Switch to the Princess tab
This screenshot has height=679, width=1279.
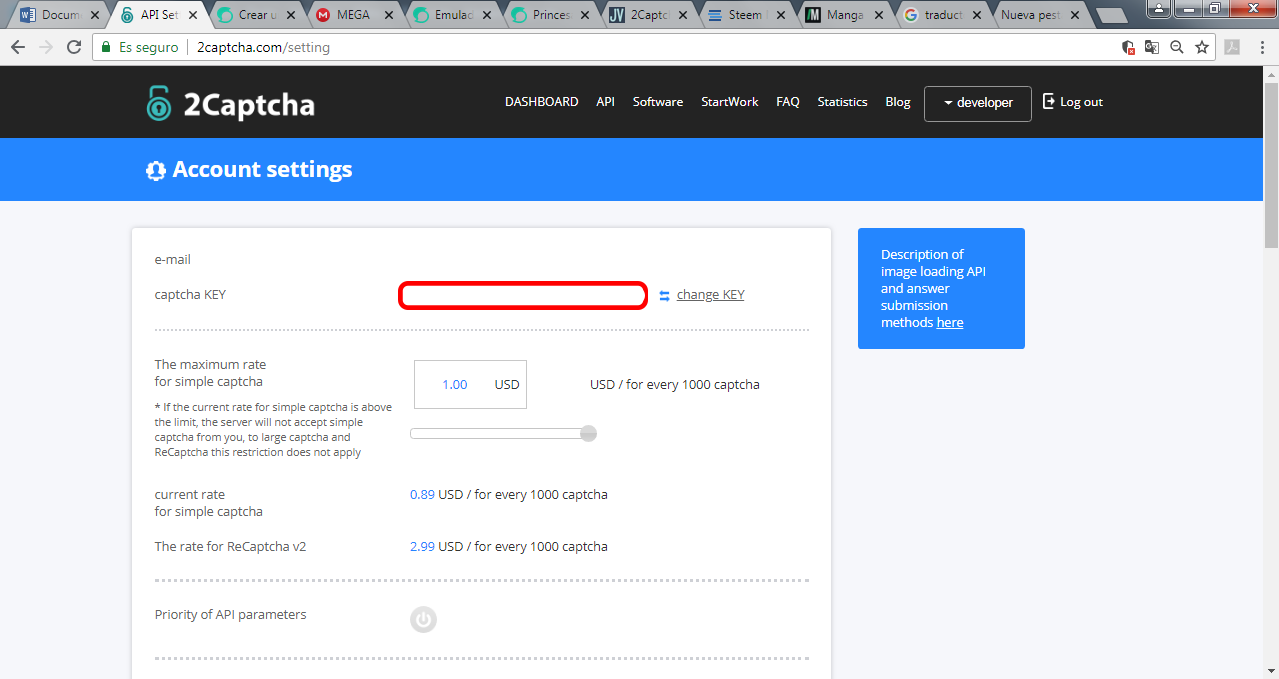[549, 16]
